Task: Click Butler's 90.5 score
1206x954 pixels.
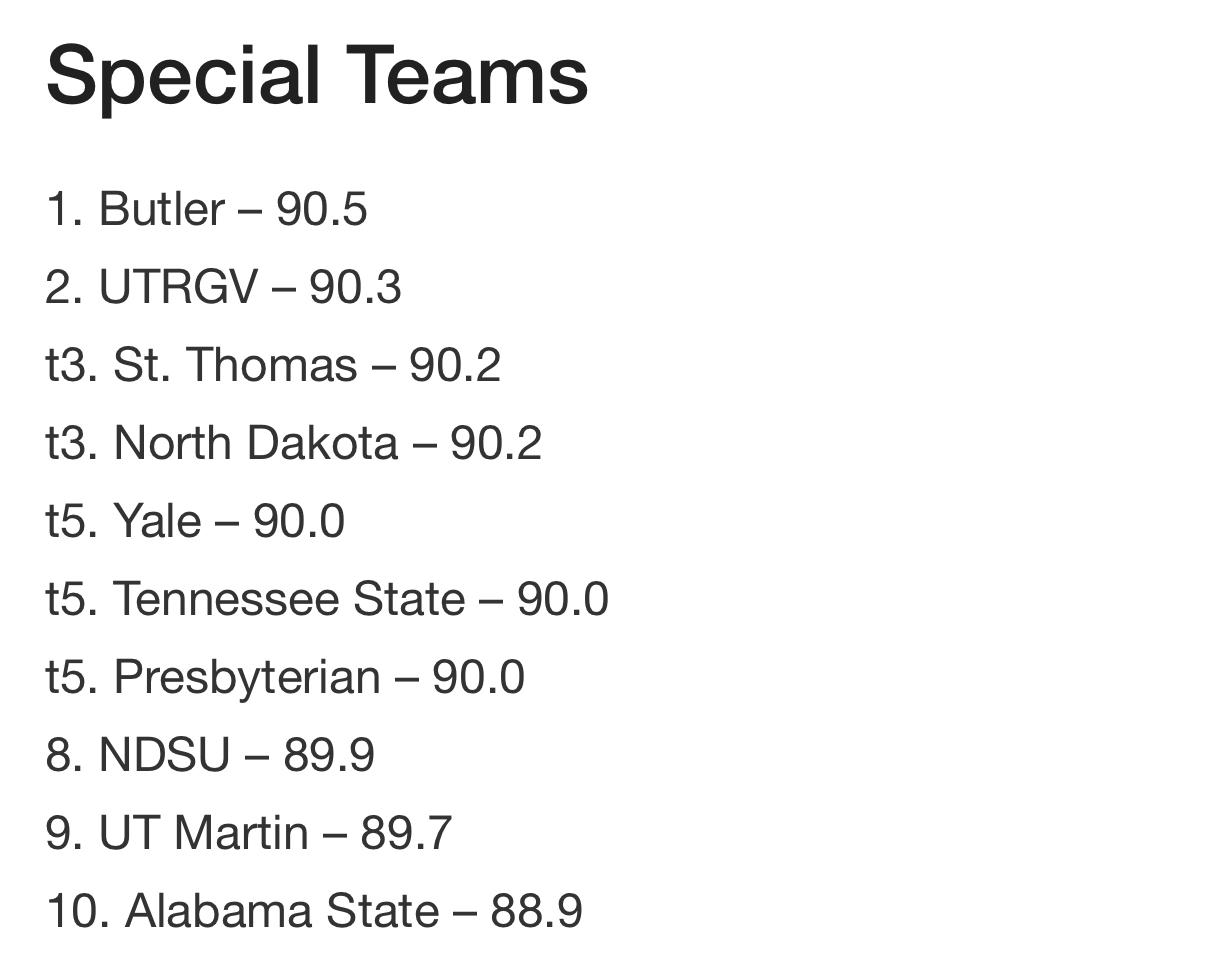Action: (x=322, y=210)
